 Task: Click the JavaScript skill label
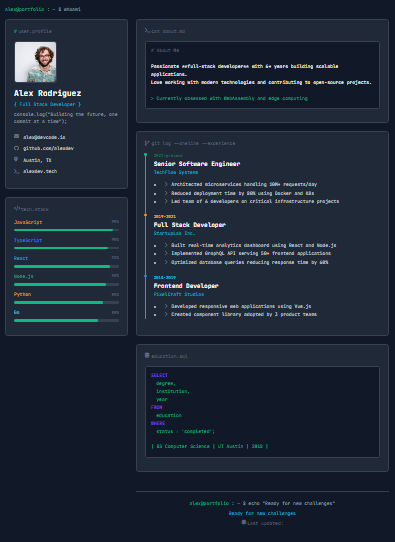tap(28, 222)
